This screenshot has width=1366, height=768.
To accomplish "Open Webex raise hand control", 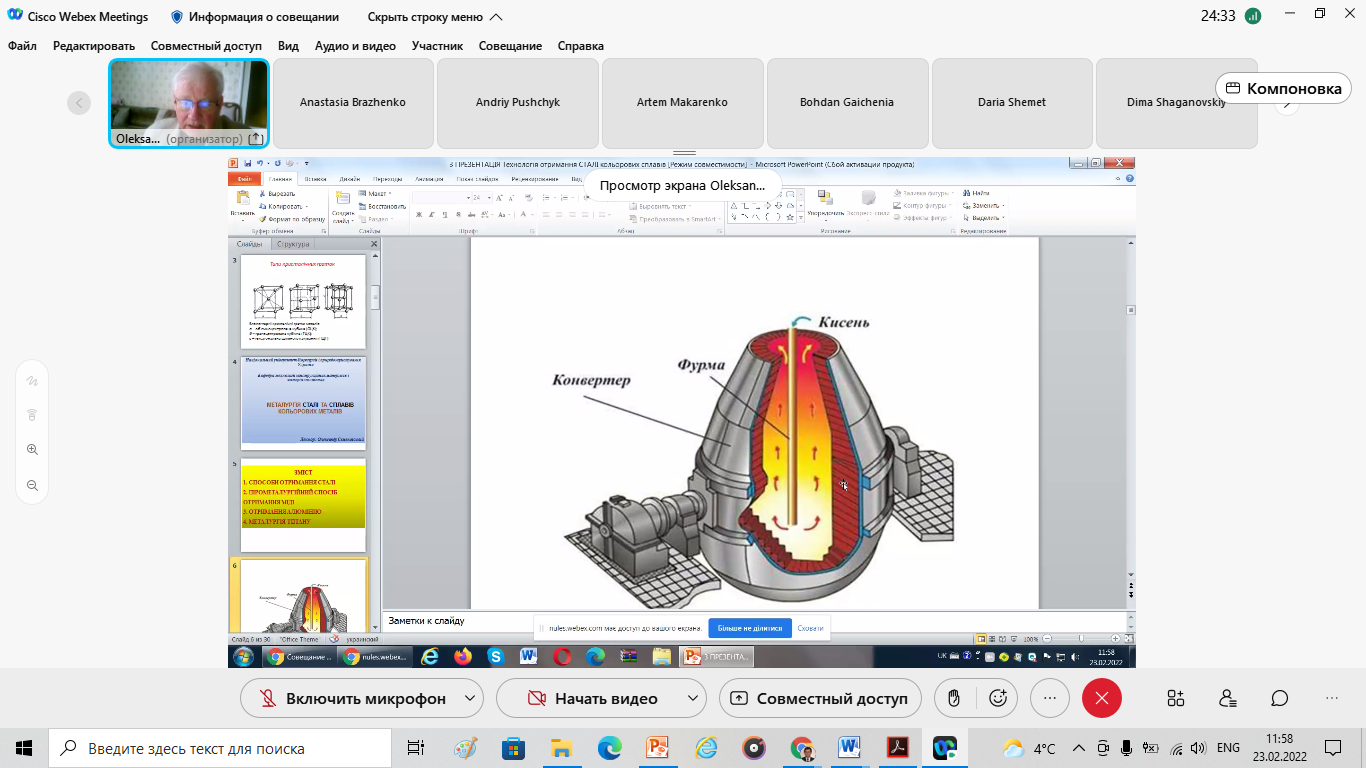I will [x=955, y=698].
